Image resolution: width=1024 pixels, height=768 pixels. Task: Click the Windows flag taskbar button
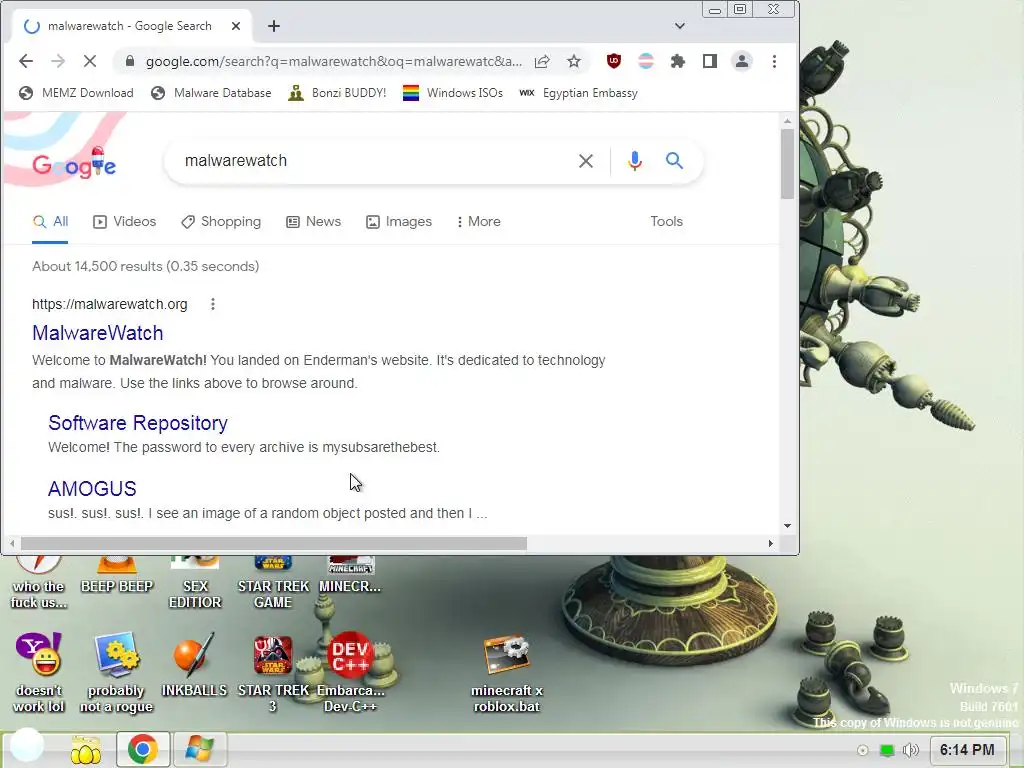pos(200,749)
